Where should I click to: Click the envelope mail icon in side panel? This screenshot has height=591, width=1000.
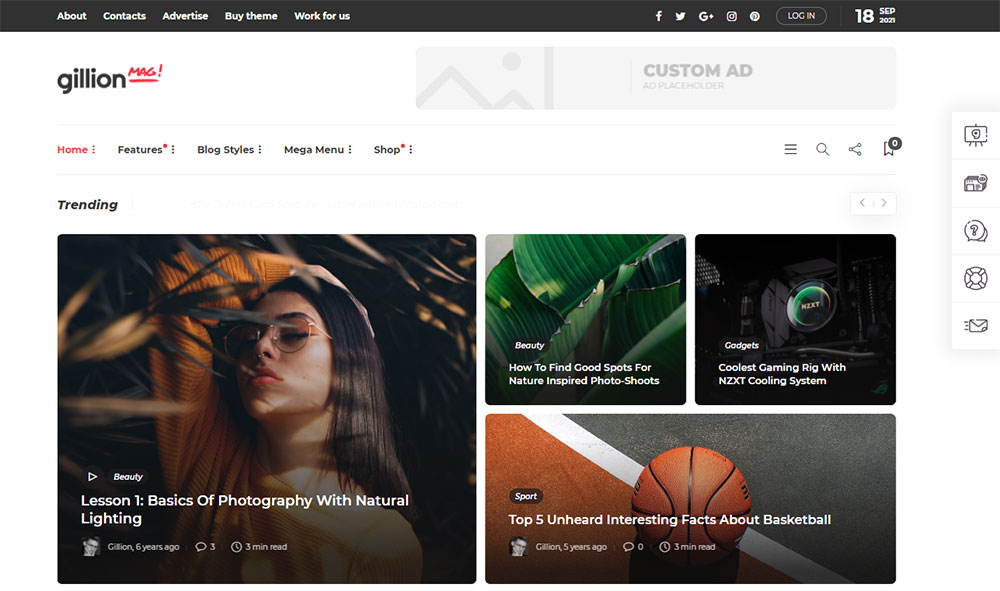(976, 326)
